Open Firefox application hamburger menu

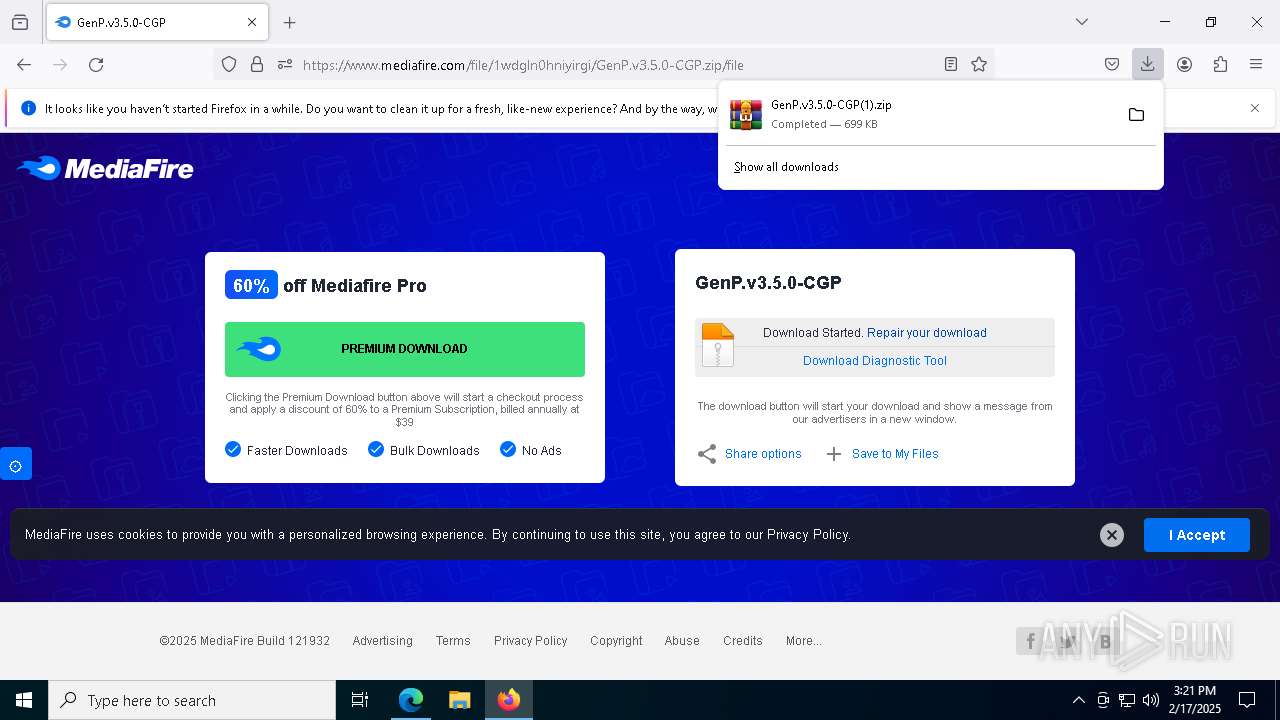[1256, 64]
